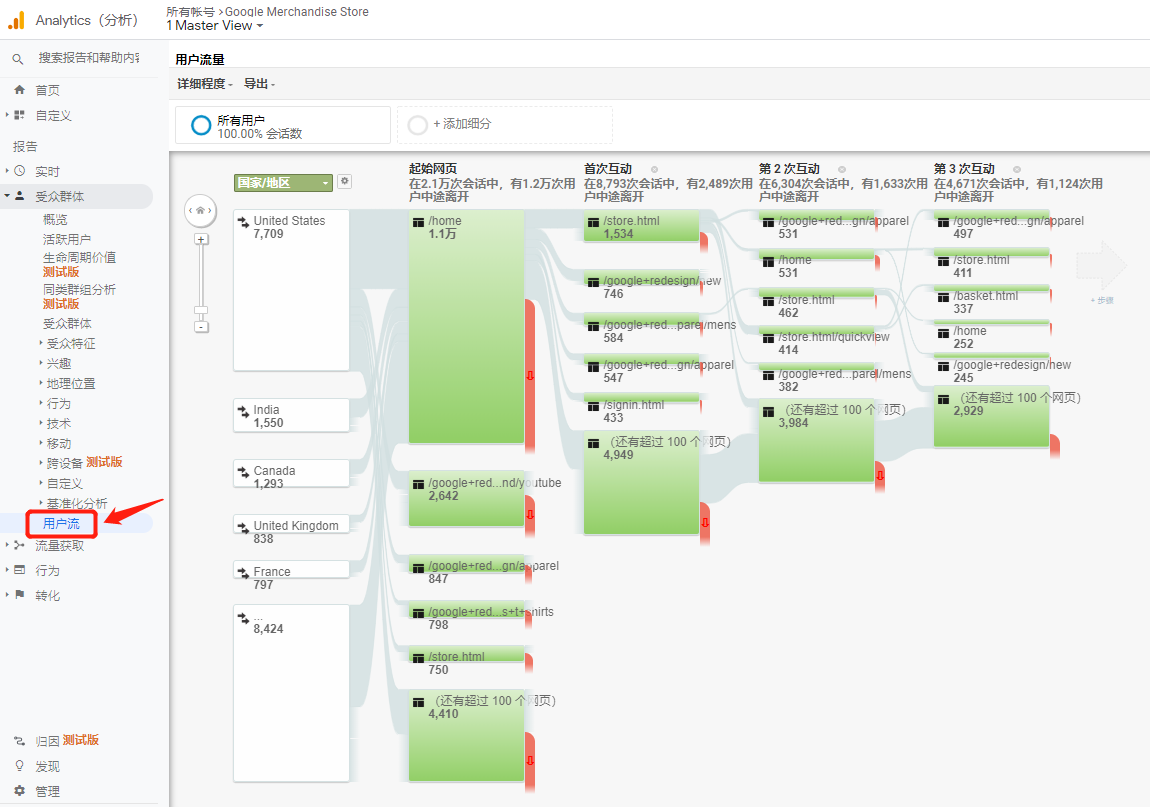Click the zoom slider handle
1150x807 pixels.
tap(201, 310)
